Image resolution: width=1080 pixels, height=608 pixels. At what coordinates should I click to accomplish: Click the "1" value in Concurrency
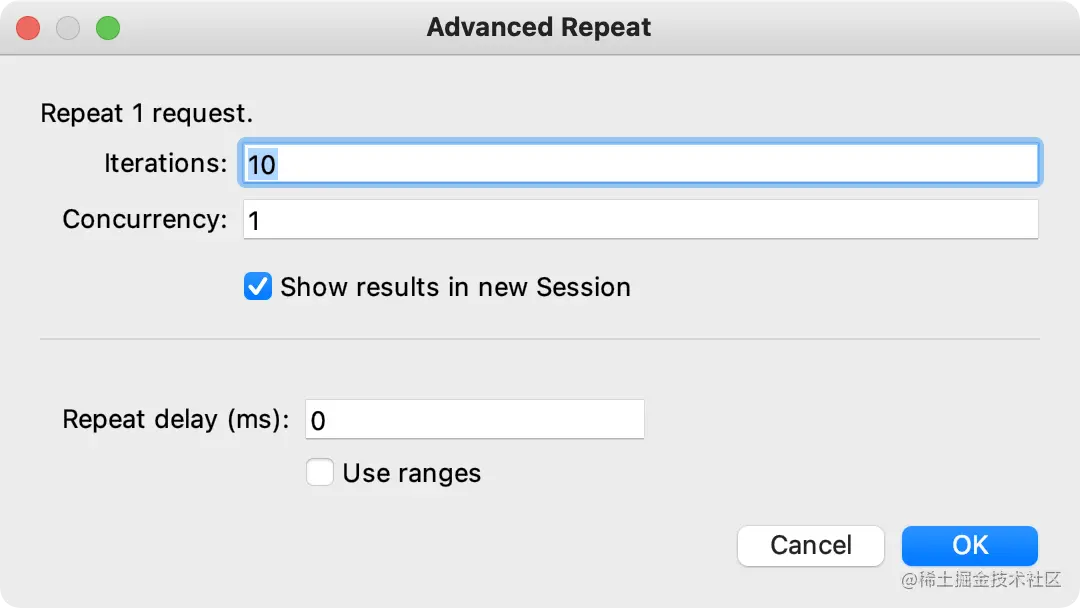click(254, 220)
